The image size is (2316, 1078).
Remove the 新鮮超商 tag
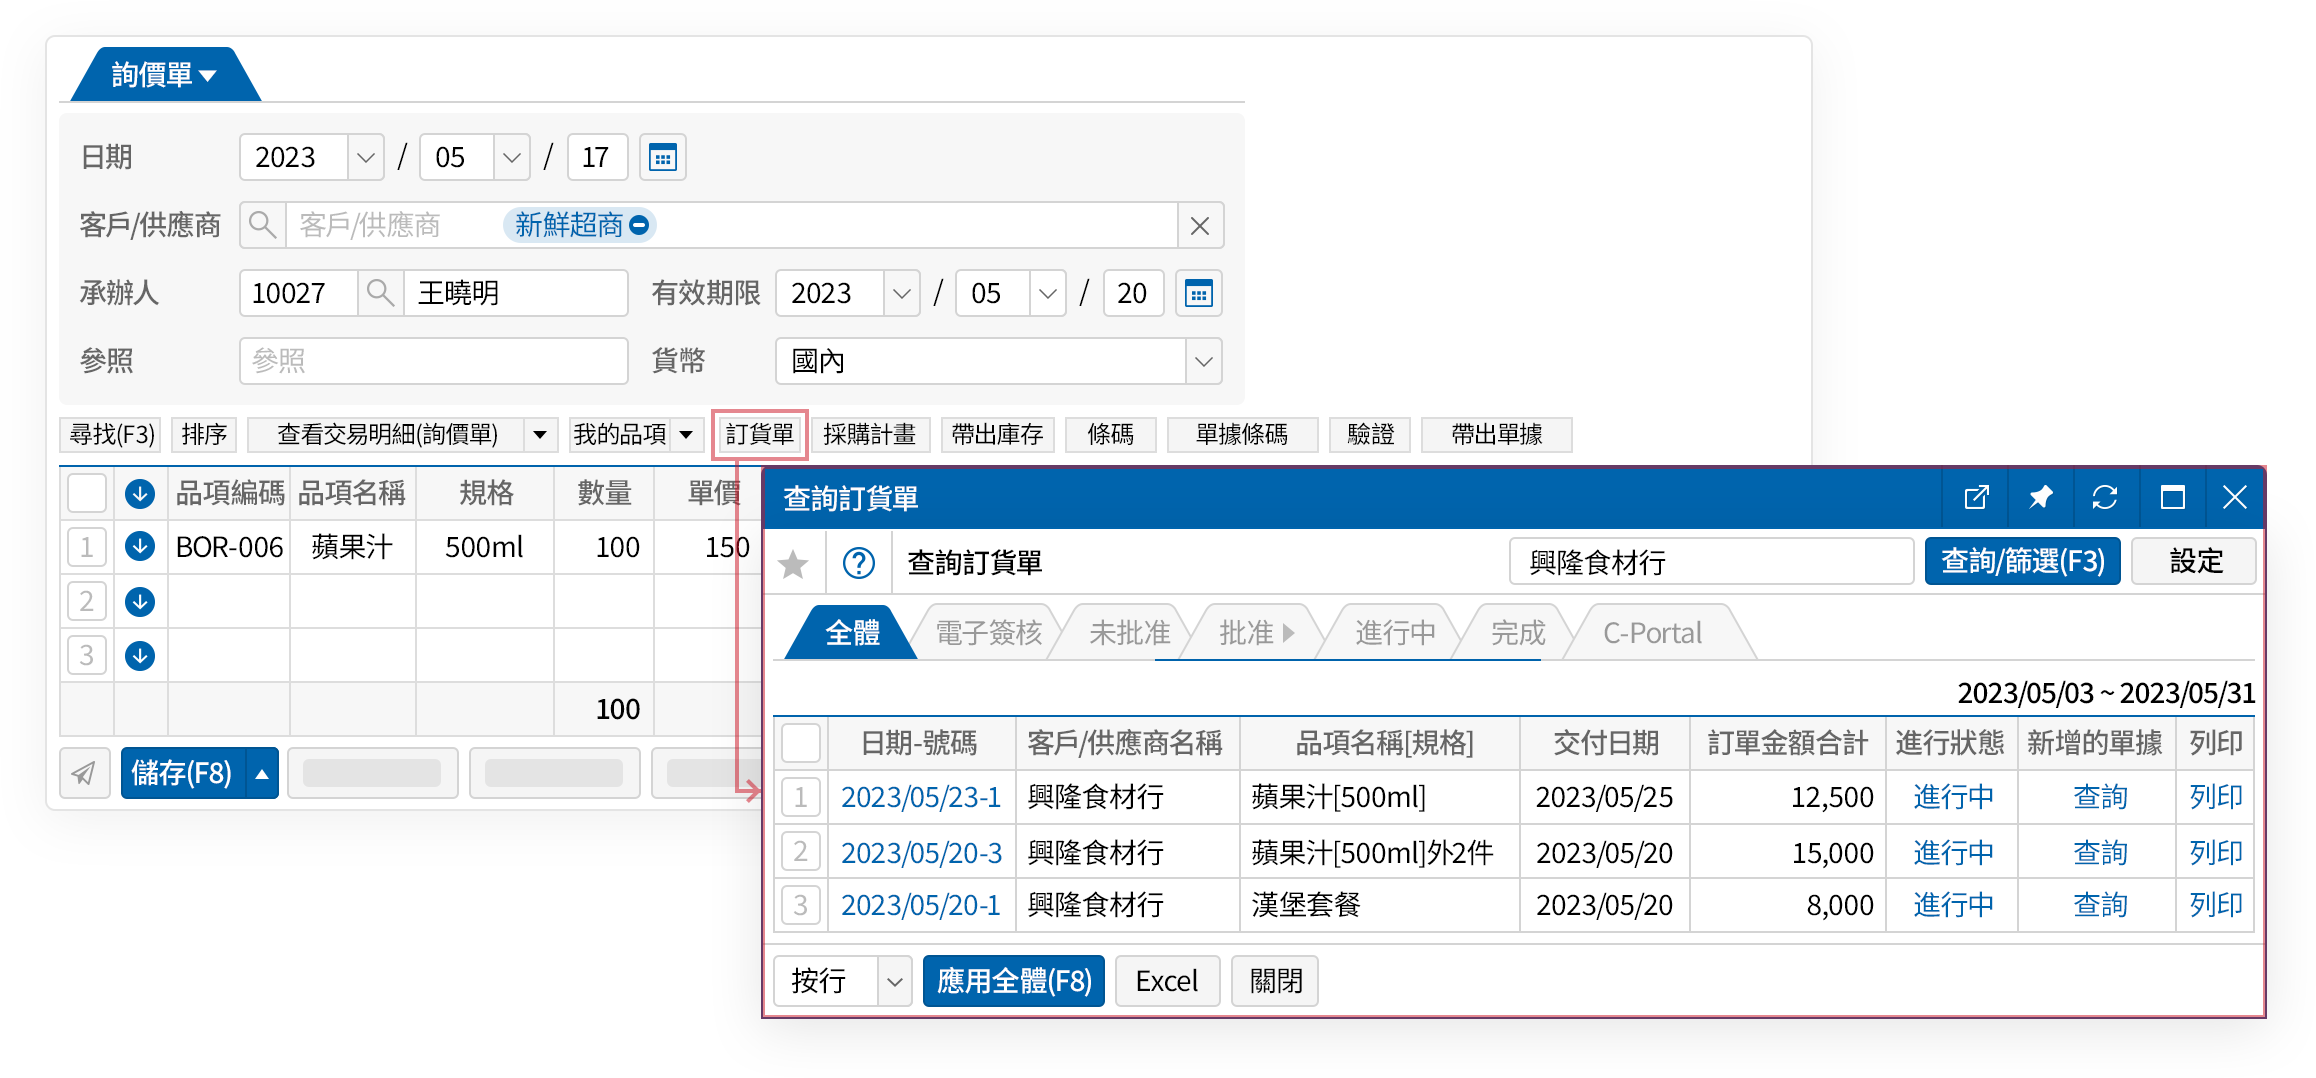coord(640,225)
